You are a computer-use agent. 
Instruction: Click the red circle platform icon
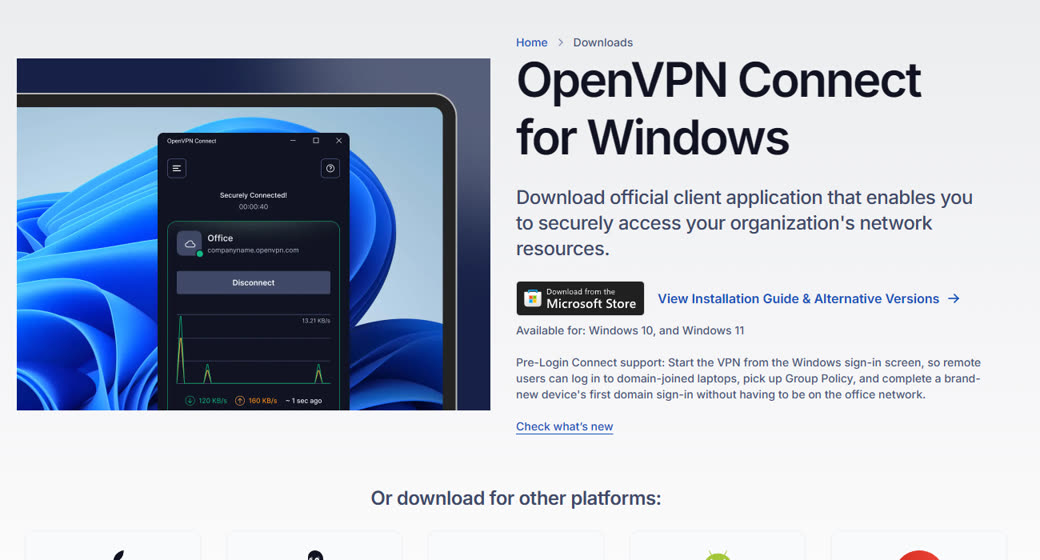tap(919, 555)
